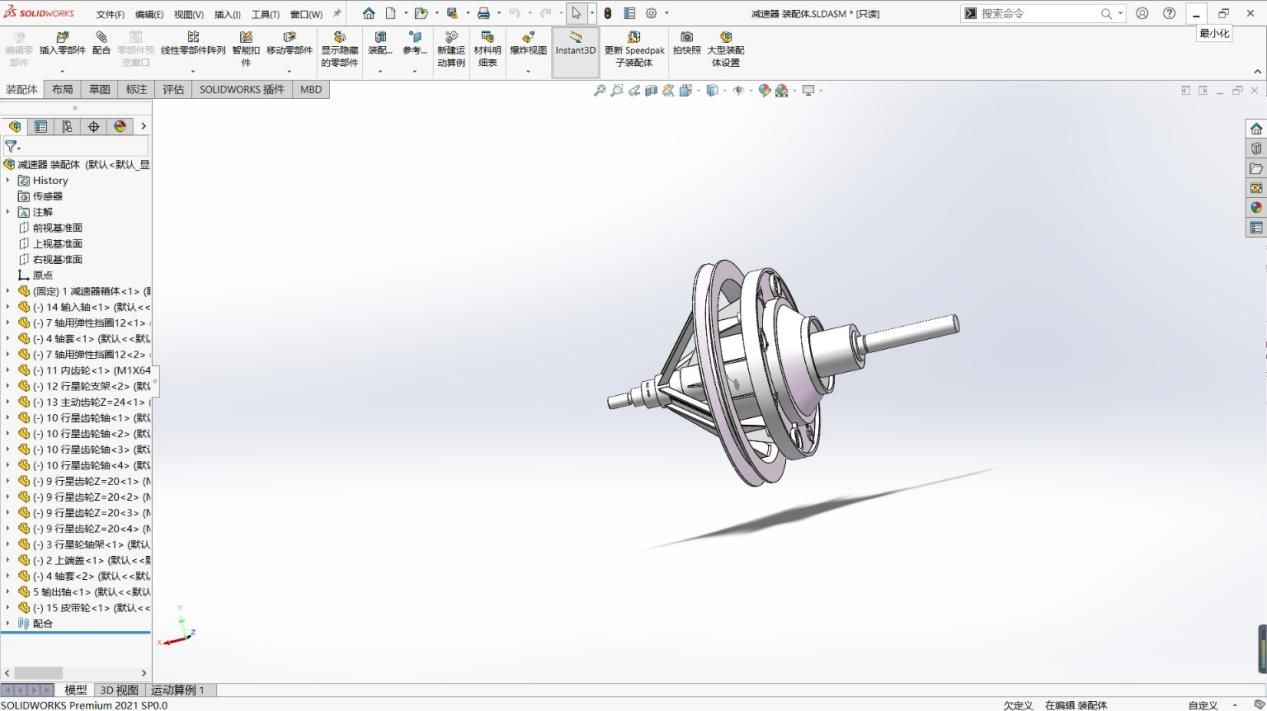The image size is (1267, 711).
Task: Switch to the 评估 ribbon tab
Action: click(x=173, y=89)
